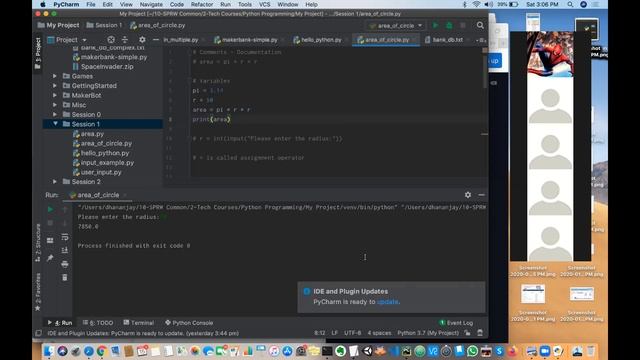Image resolution: width=640 pixels, height=360 pixels.
Task: Click the Session 1 breadcrumb in navigation bar
Action: pos(104,25)
